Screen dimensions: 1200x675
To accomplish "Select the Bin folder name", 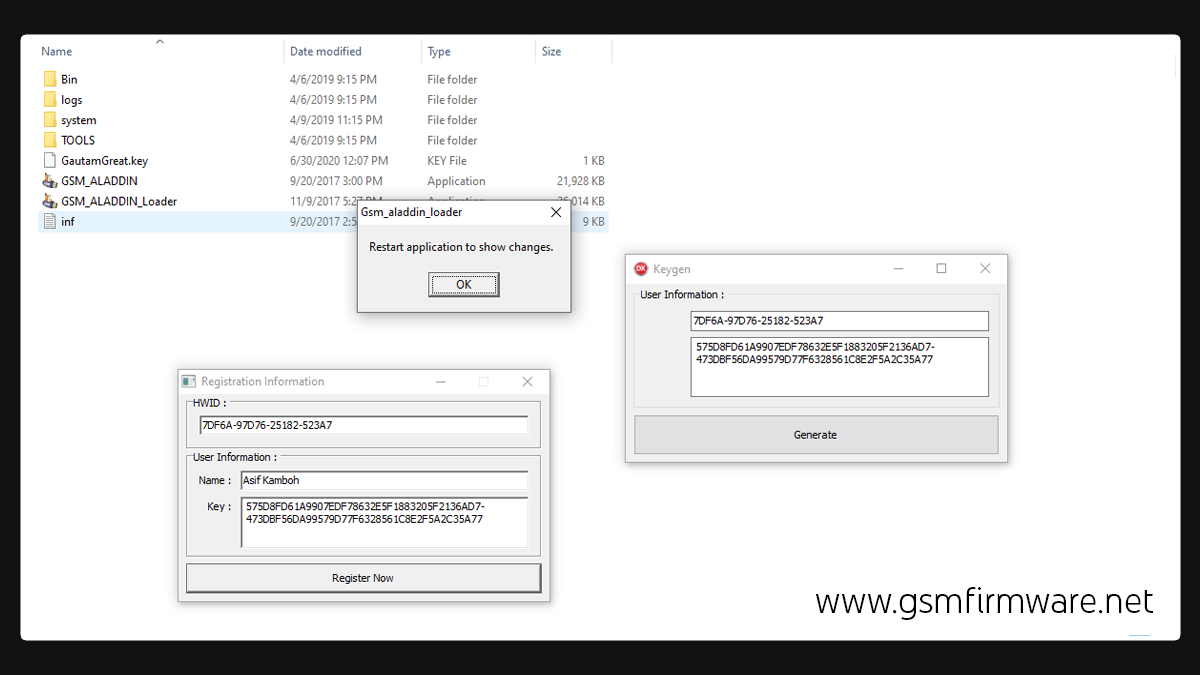I will tap(69, 79).
